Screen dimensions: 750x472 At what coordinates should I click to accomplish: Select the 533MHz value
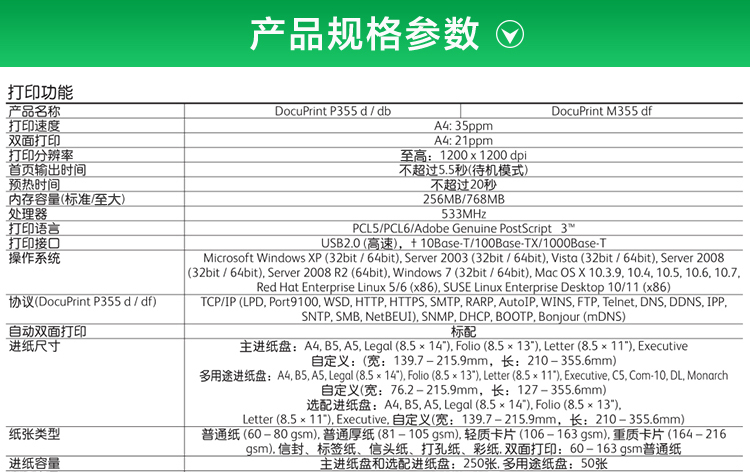[x=463, y=214]
